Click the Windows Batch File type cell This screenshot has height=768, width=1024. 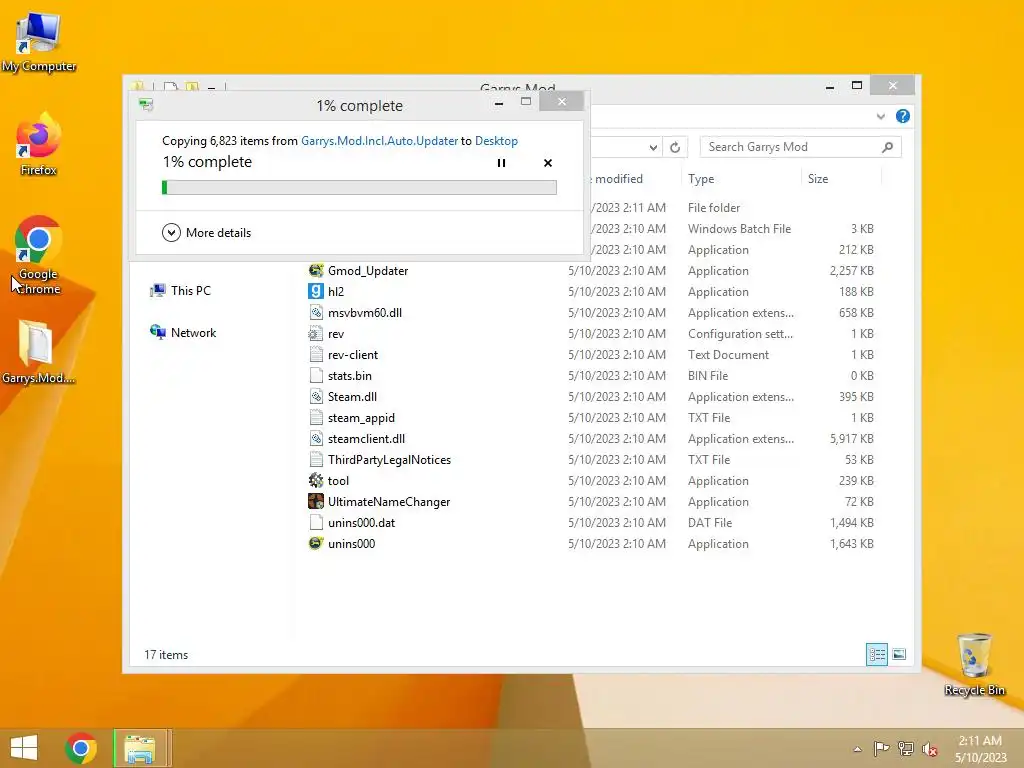coord(739,229)
